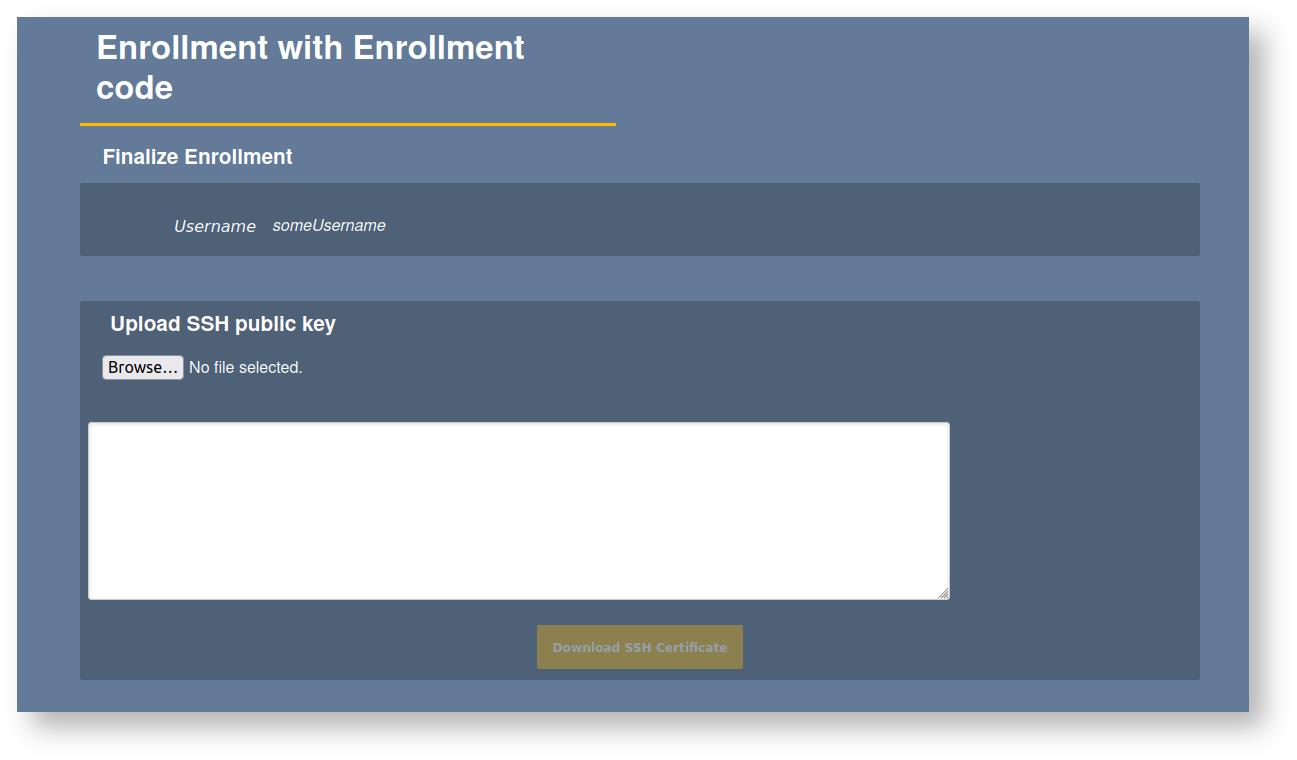Select the Username field label
This screenshot has width=1297, height=760.
point(214,227)
